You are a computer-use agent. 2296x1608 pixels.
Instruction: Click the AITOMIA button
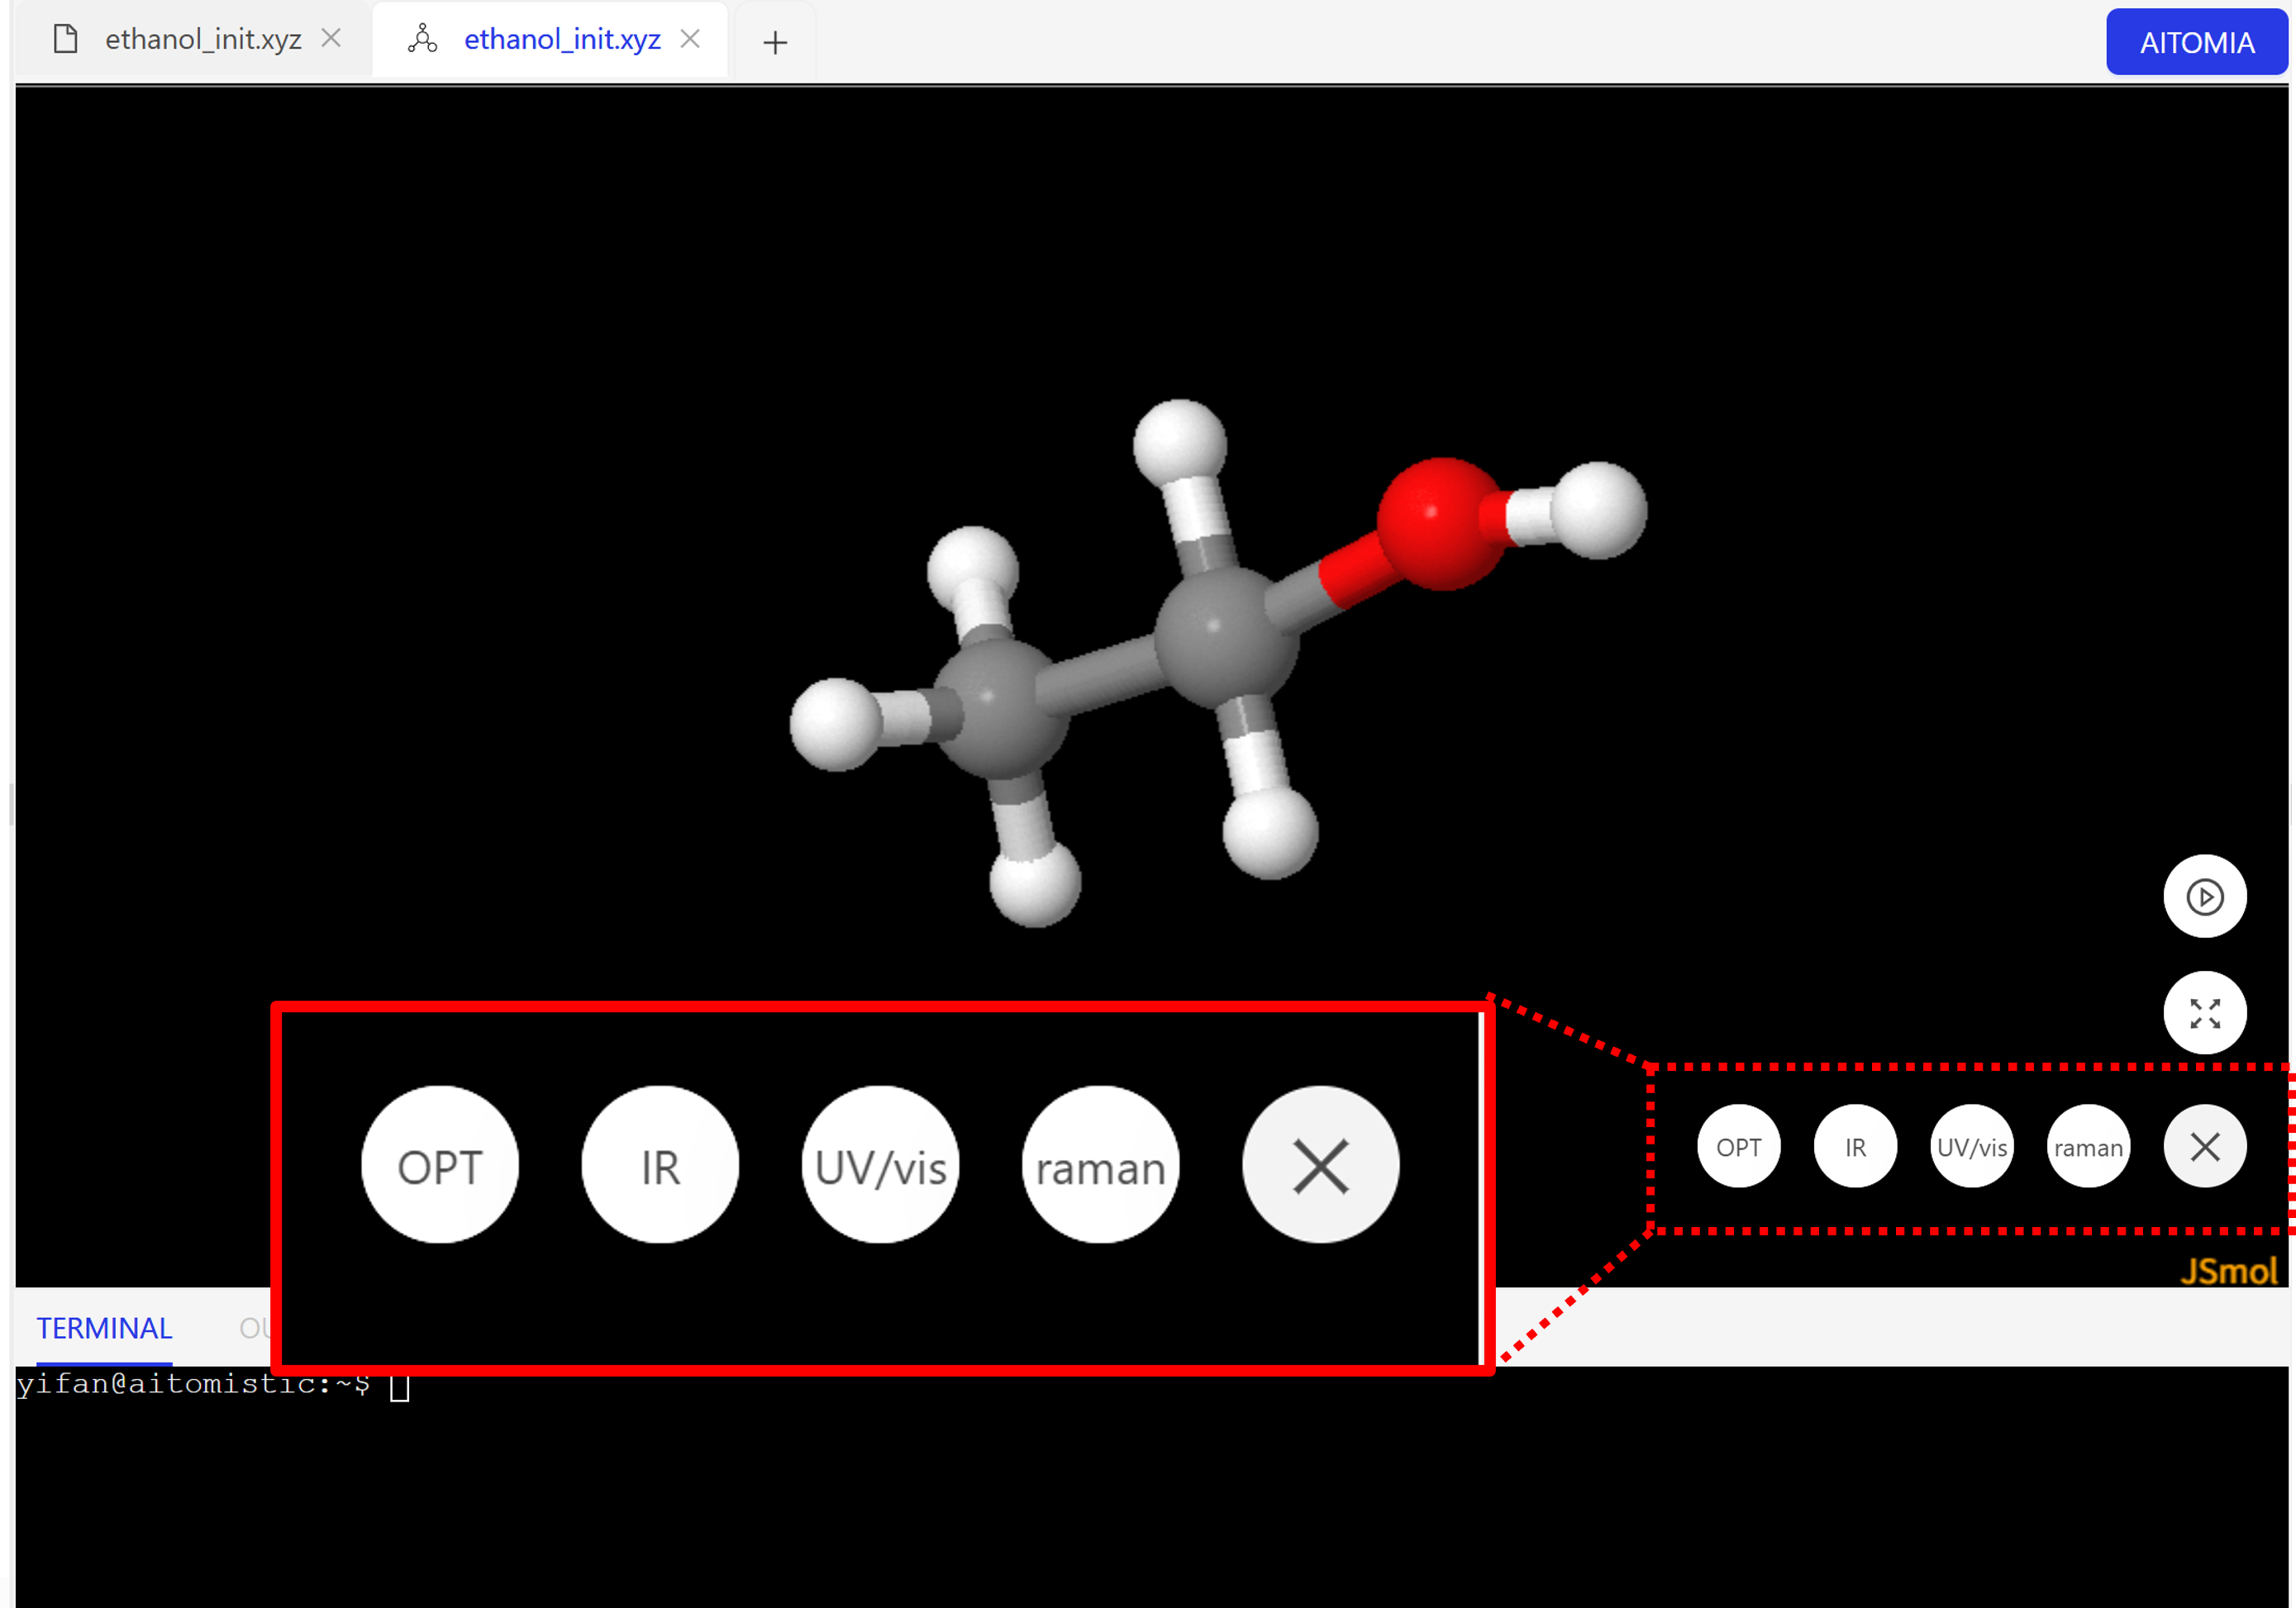click(2196, 42)
